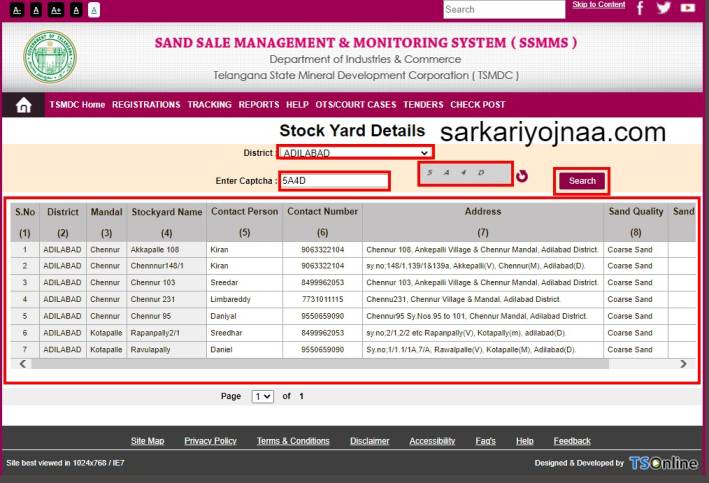Click the table scroll right arrow
709x483 pixels.
coord(683,364)
